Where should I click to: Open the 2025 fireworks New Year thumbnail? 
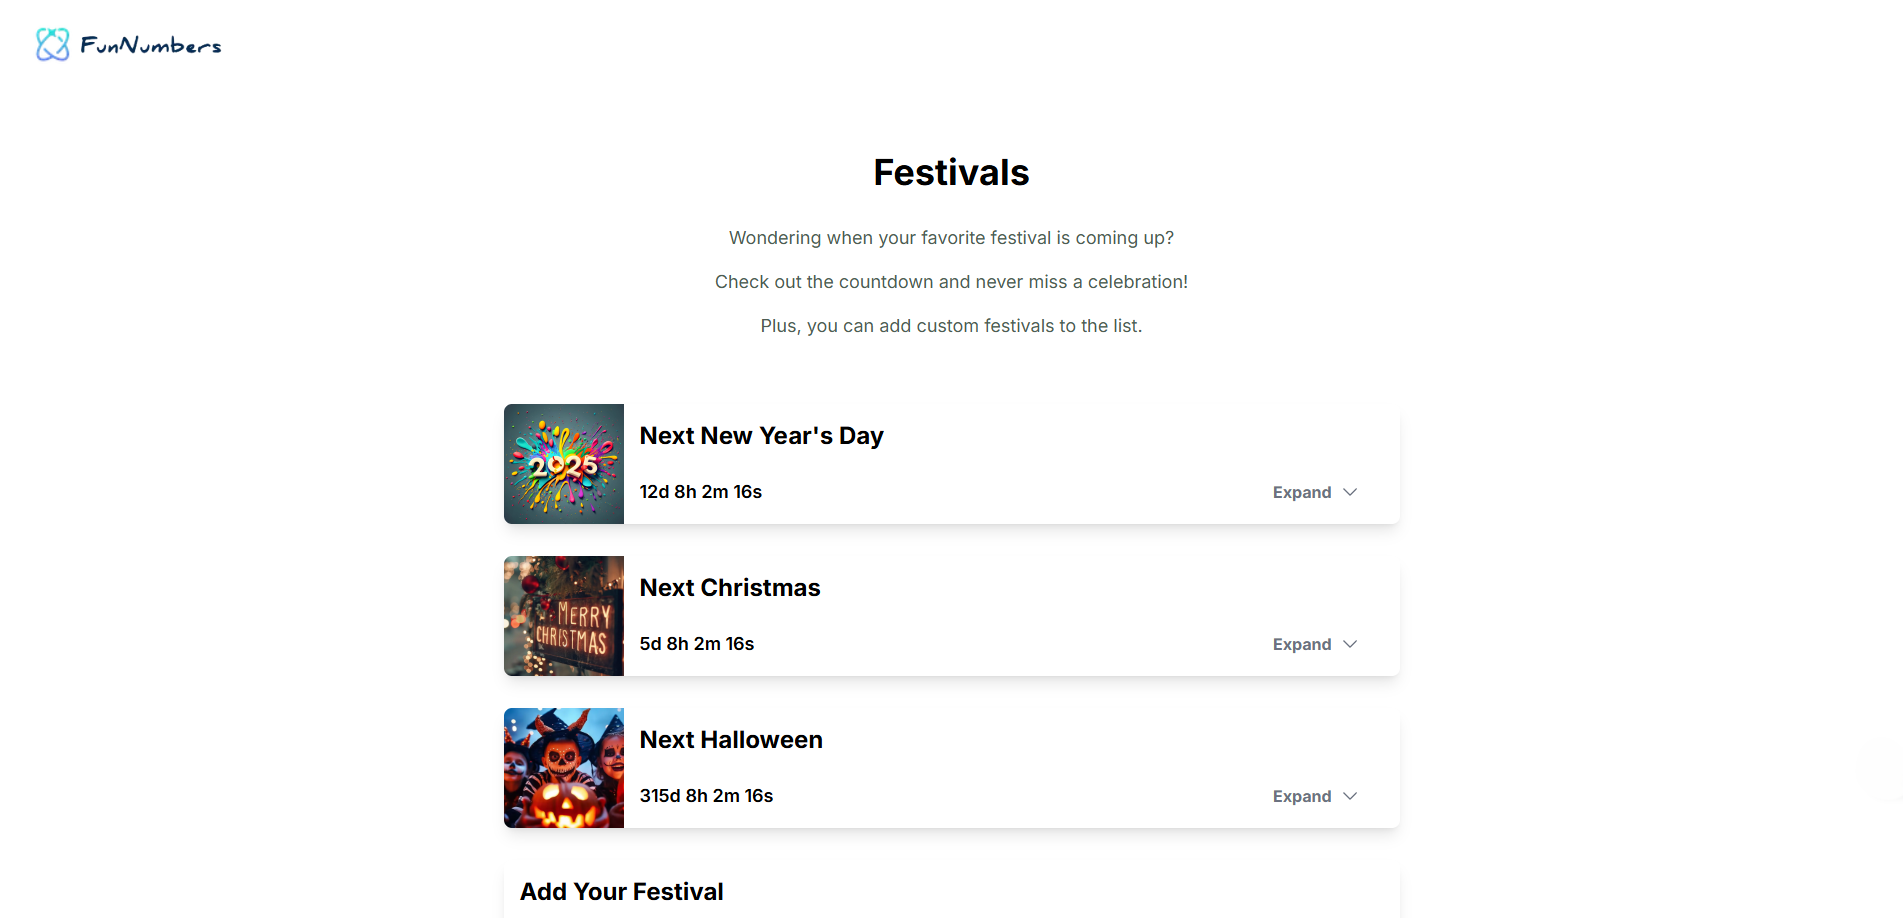tap(564, 464)
